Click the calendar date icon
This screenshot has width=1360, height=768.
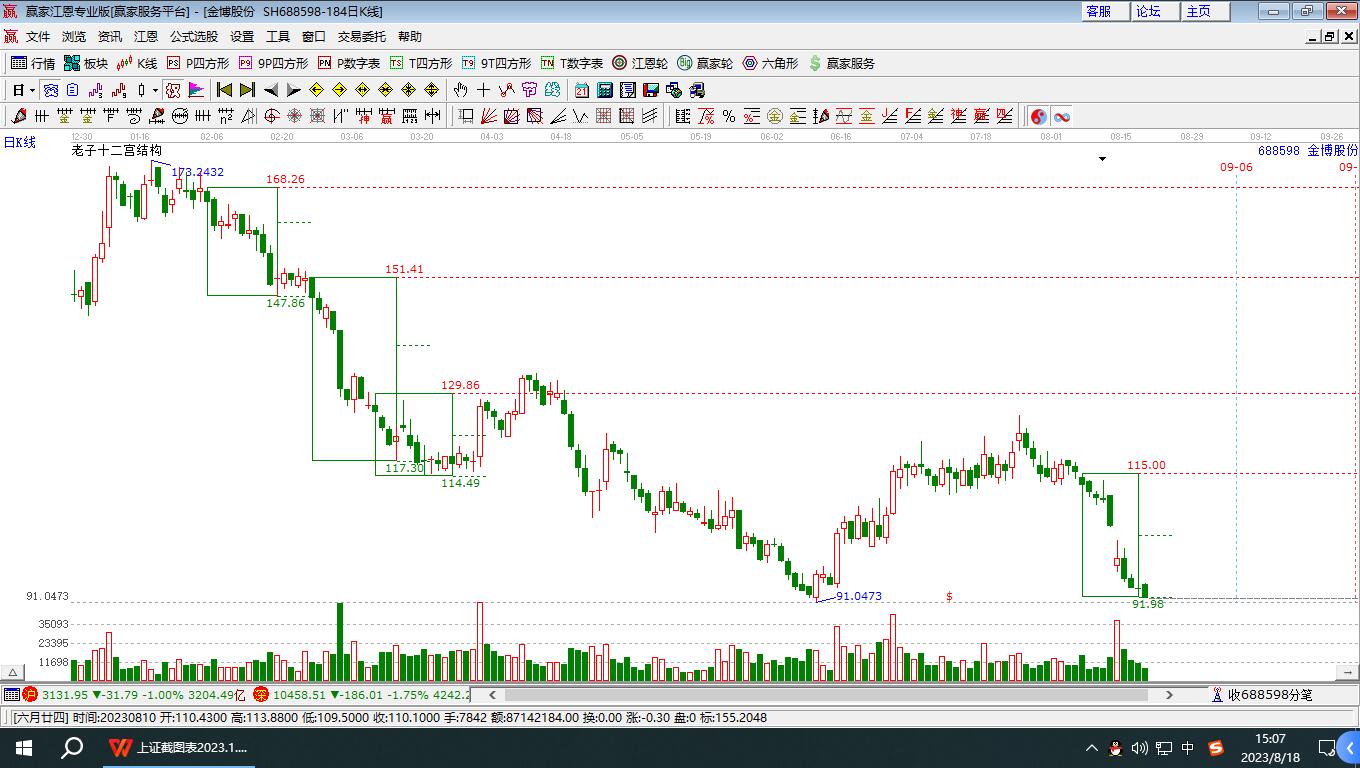582,90
